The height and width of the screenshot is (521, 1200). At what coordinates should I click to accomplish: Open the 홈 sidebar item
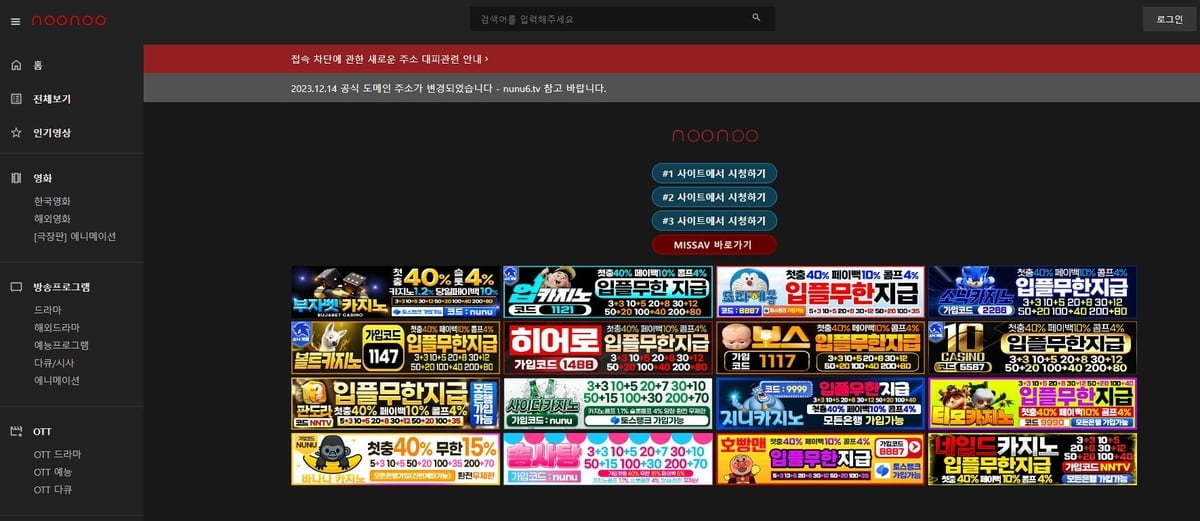pyautogui.click(x=38, y=65)
